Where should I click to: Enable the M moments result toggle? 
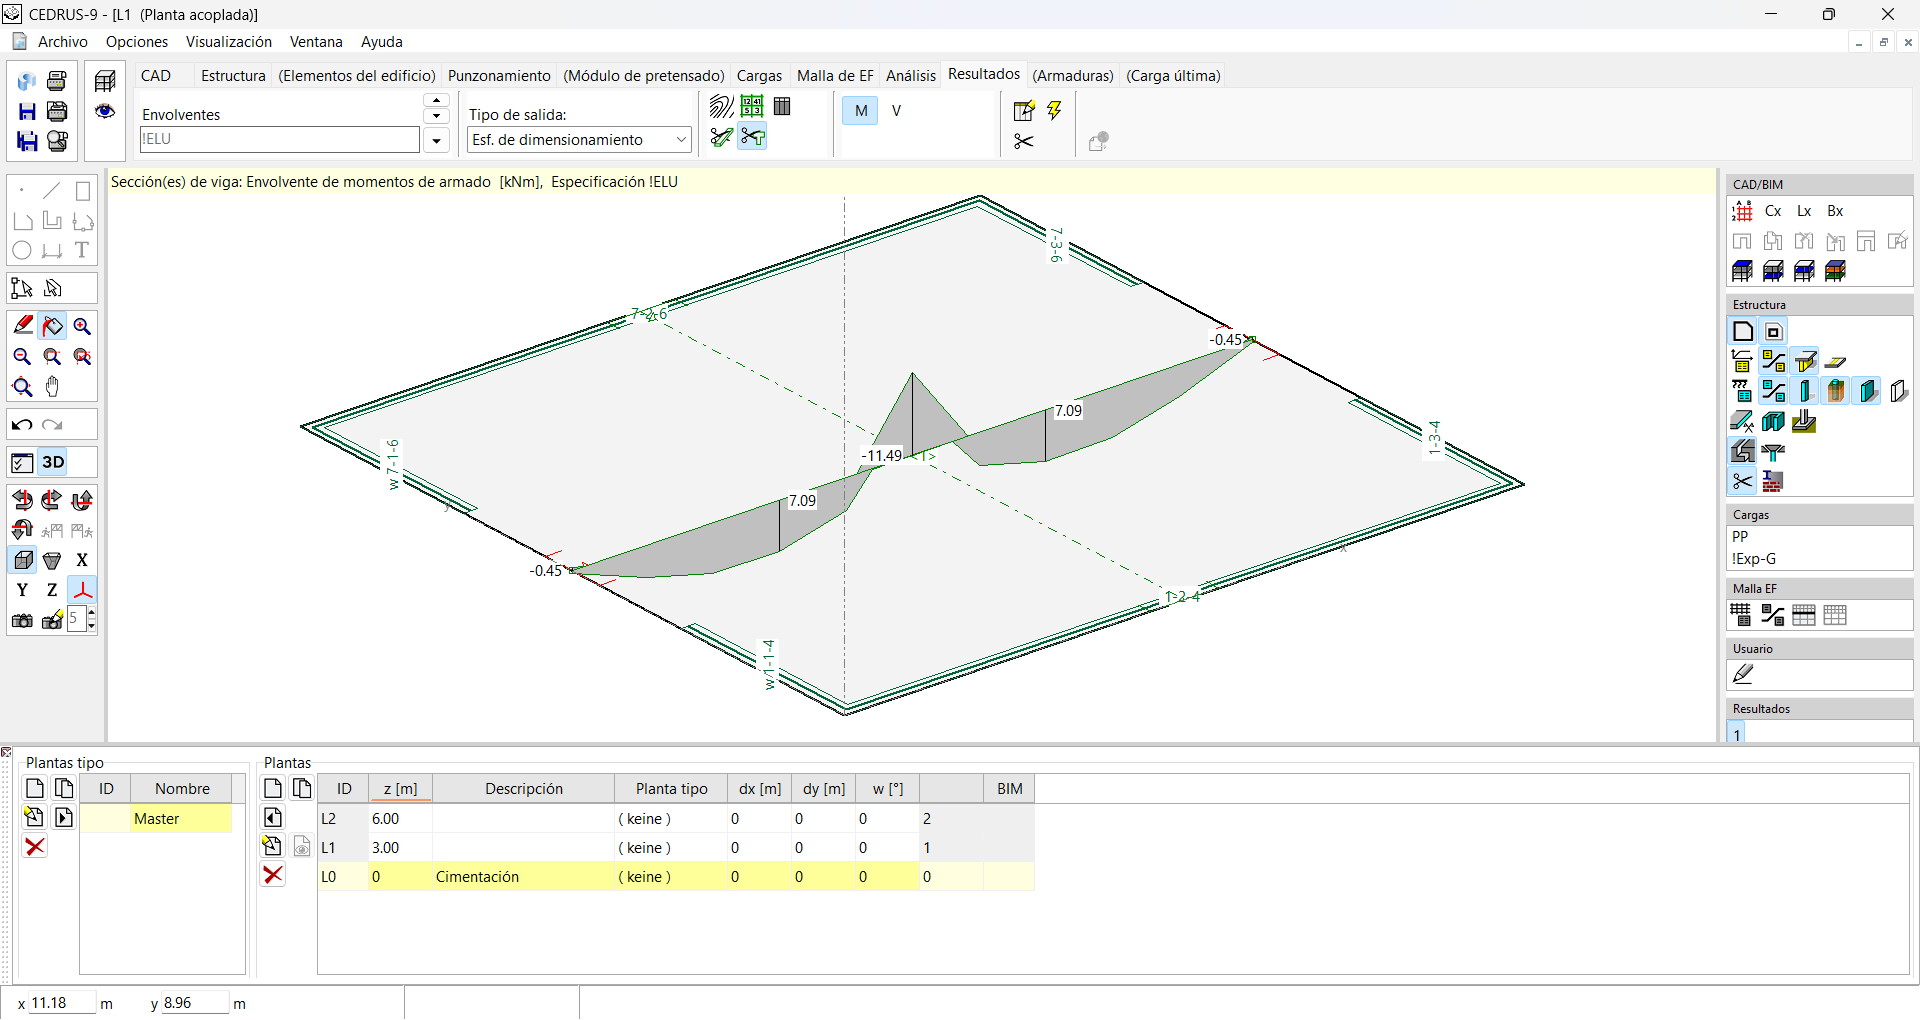(x=861, y=111)
